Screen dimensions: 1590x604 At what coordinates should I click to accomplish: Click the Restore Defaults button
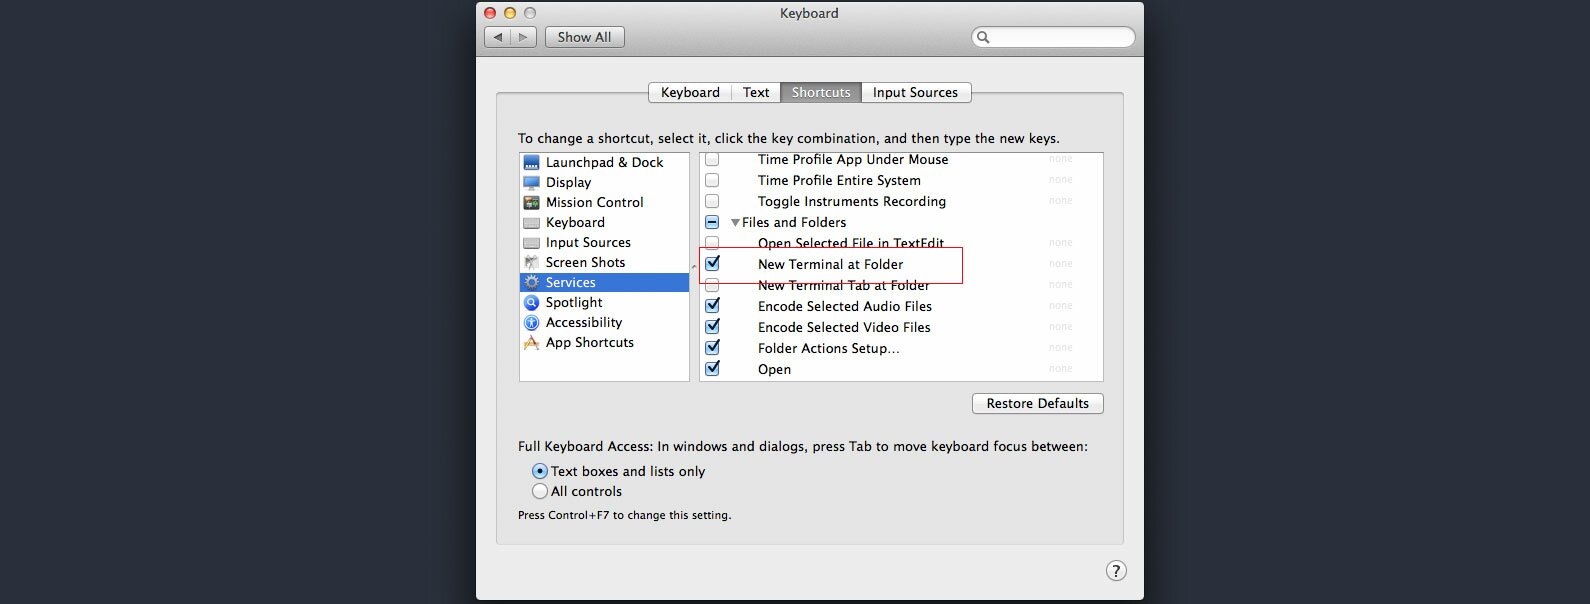point(1038,403)
